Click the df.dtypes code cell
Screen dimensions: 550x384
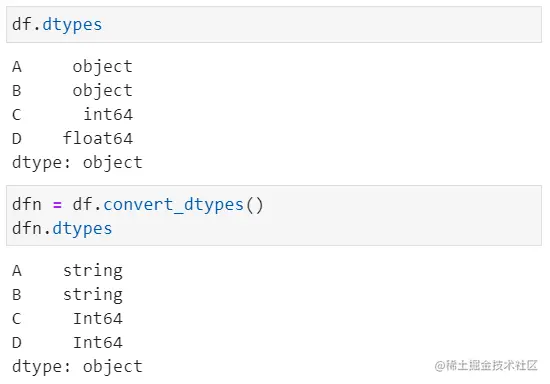[274, 25]
